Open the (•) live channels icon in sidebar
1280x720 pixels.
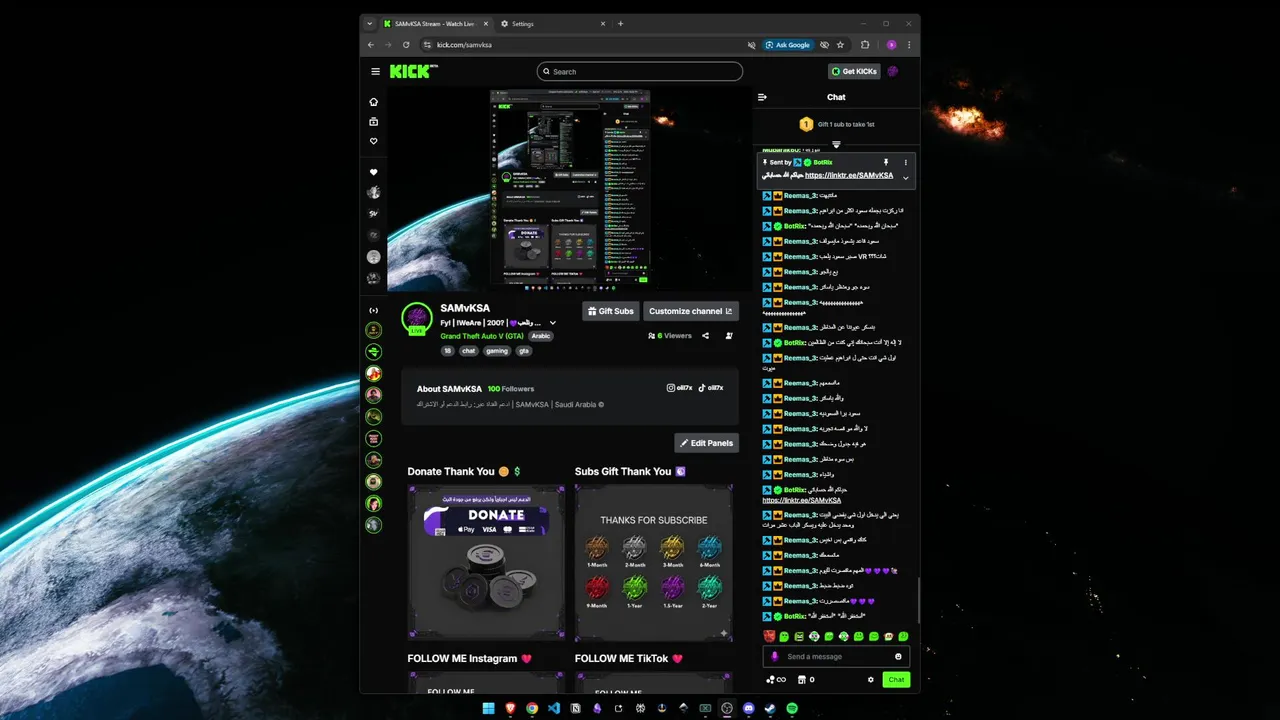(374, 311)
